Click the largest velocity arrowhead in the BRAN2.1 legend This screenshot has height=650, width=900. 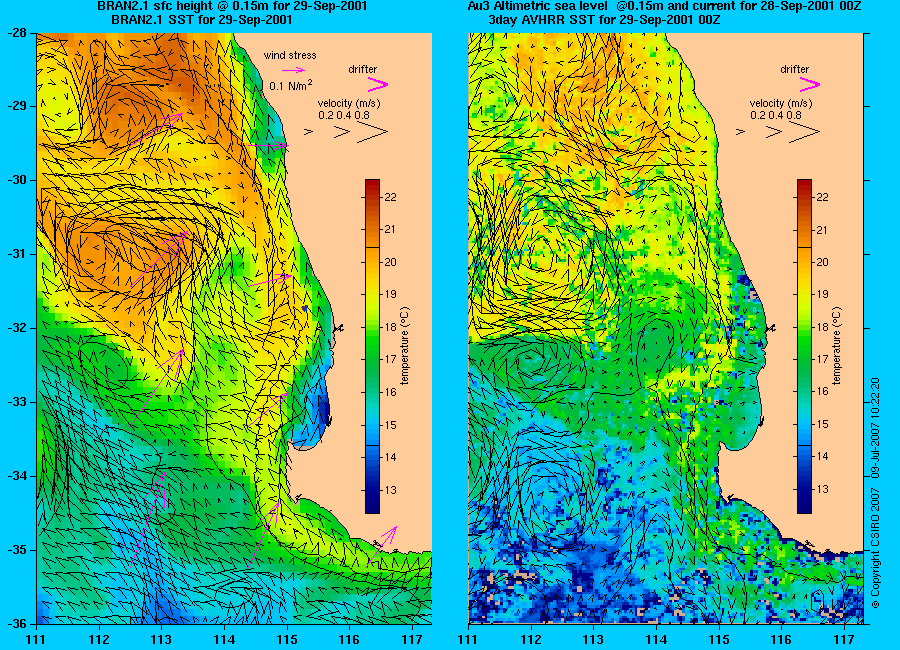[x=373, y=133]
